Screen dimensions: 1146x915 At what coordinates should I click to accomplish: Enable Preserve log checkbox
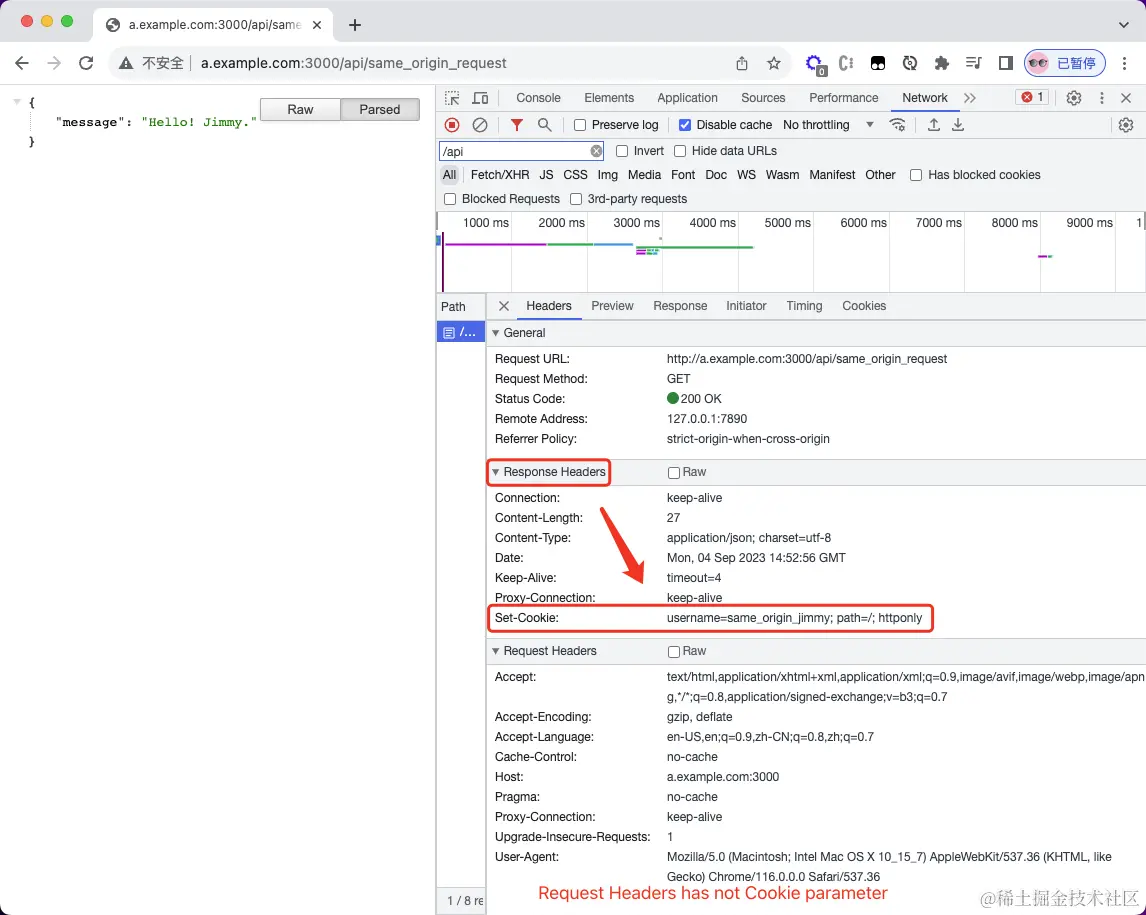580,125
